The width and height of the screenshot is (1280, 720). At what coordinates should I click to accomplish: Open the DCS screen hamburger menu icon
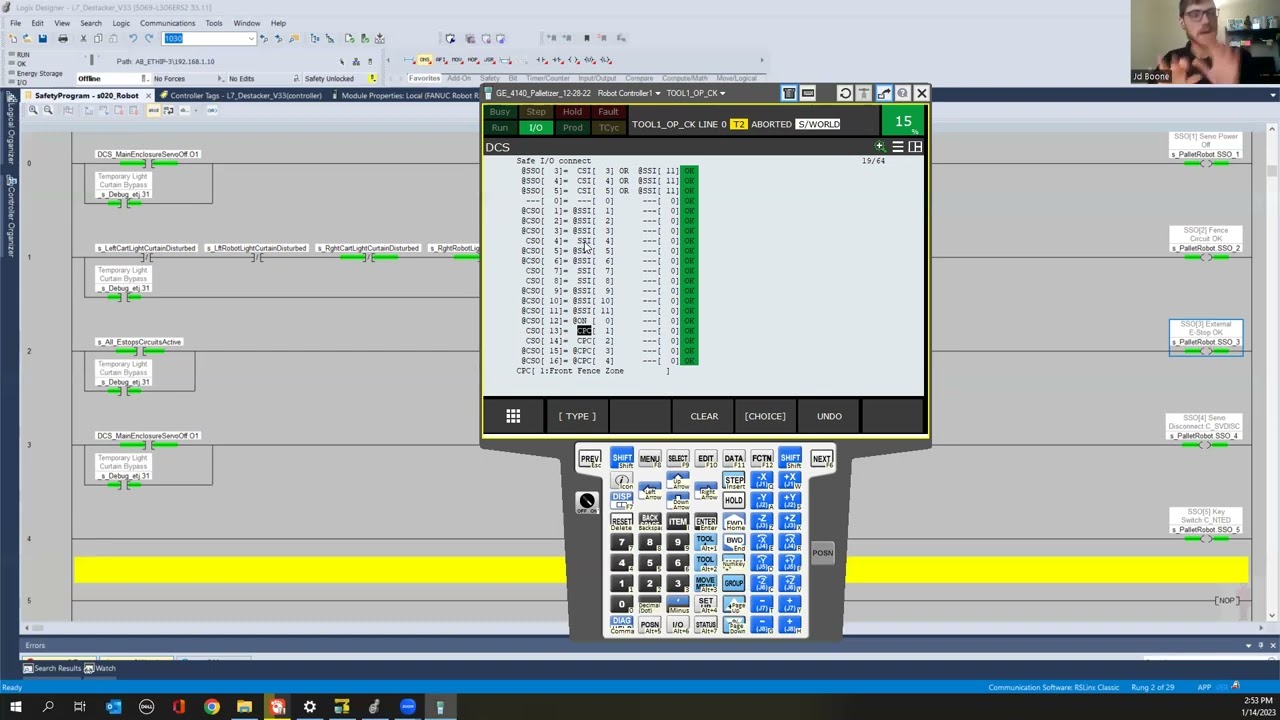coord(897,147)
